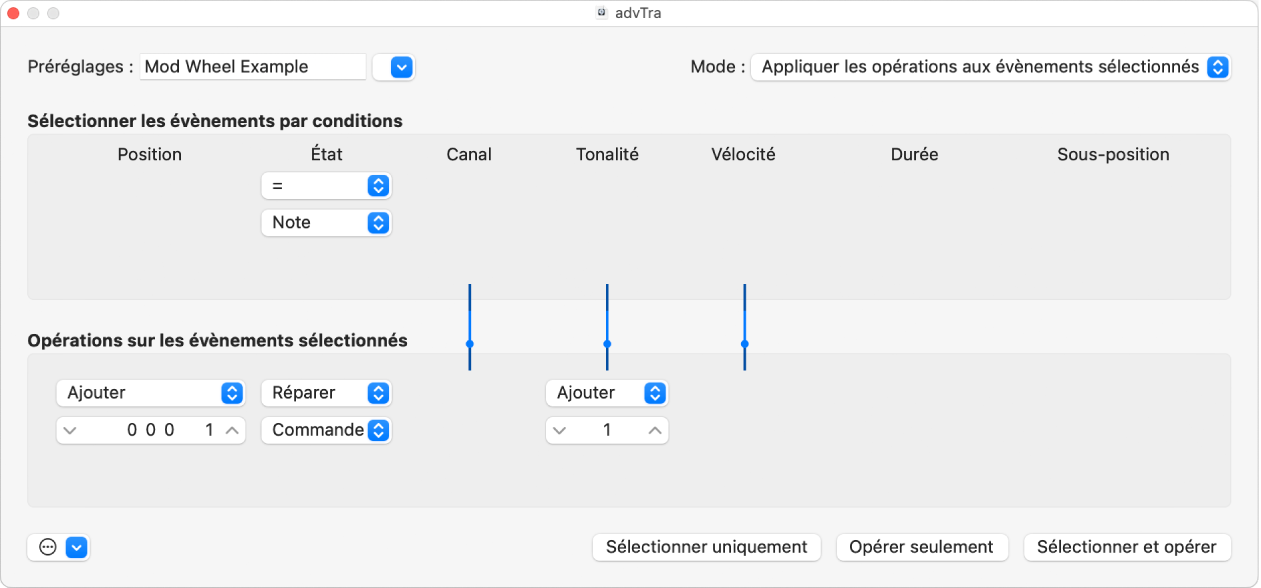Open the Mode popup menu
This screenshot has width=1261, height=588.
[990, 67]
